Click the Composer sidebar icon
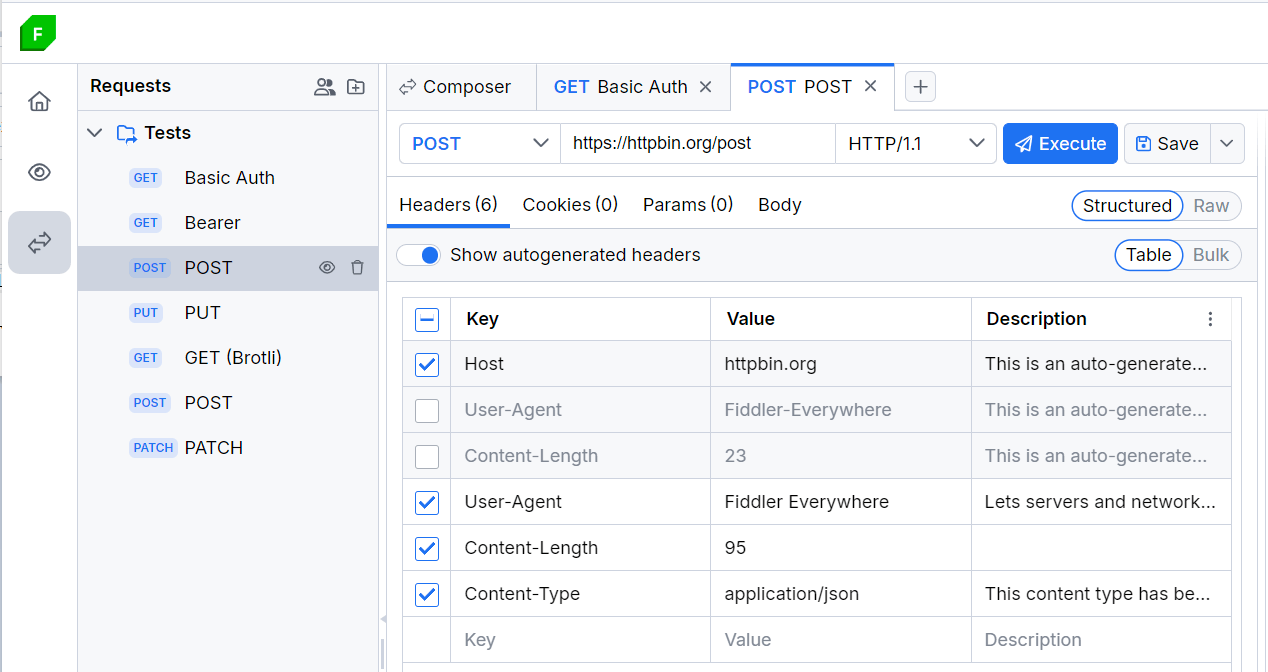 [x=39, y=242]
